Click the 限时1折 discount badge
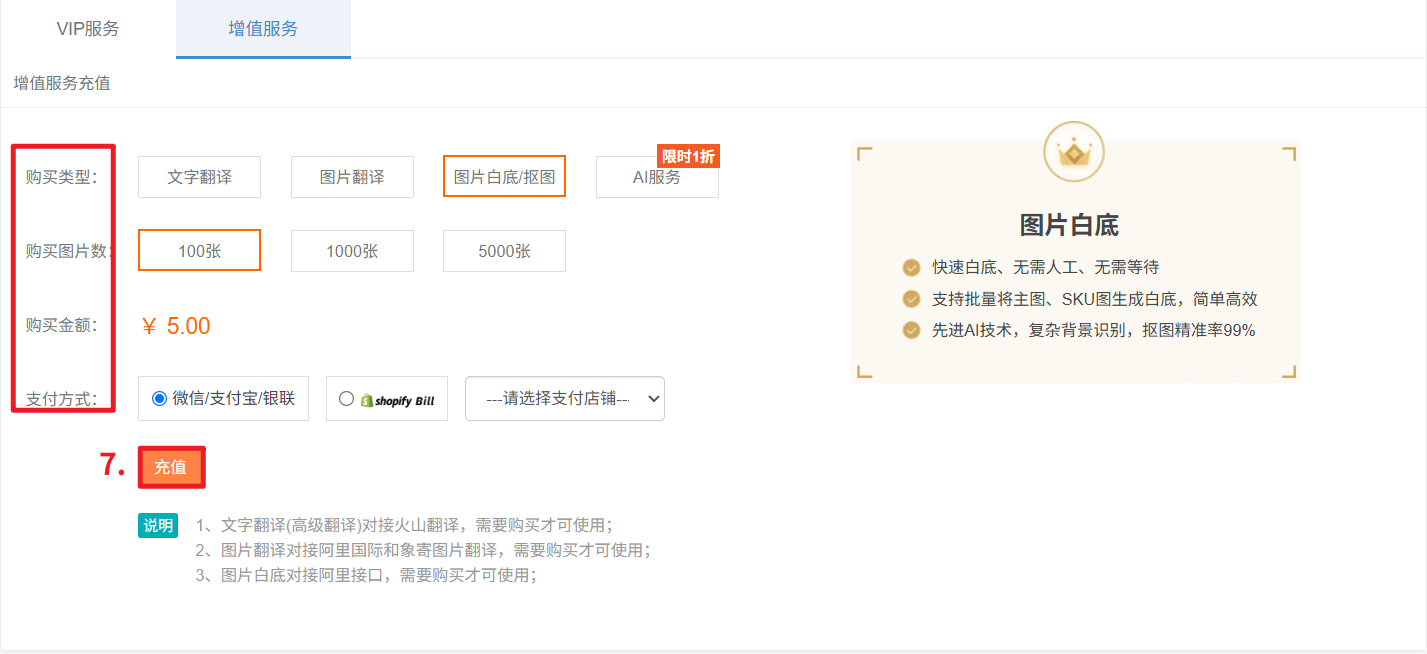The image size is (1427, 654). (x=688, y=156)
